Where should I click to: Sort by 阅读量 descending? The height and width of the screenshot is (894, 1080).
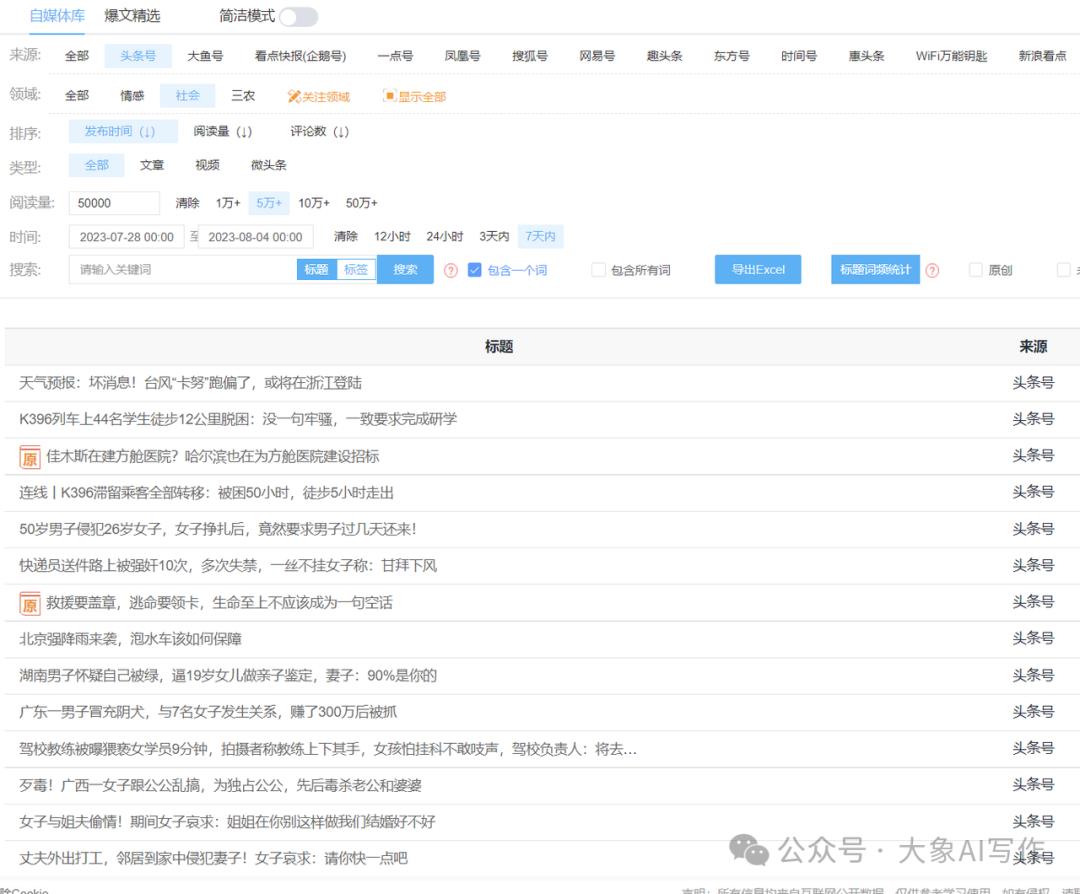point(222,131)
